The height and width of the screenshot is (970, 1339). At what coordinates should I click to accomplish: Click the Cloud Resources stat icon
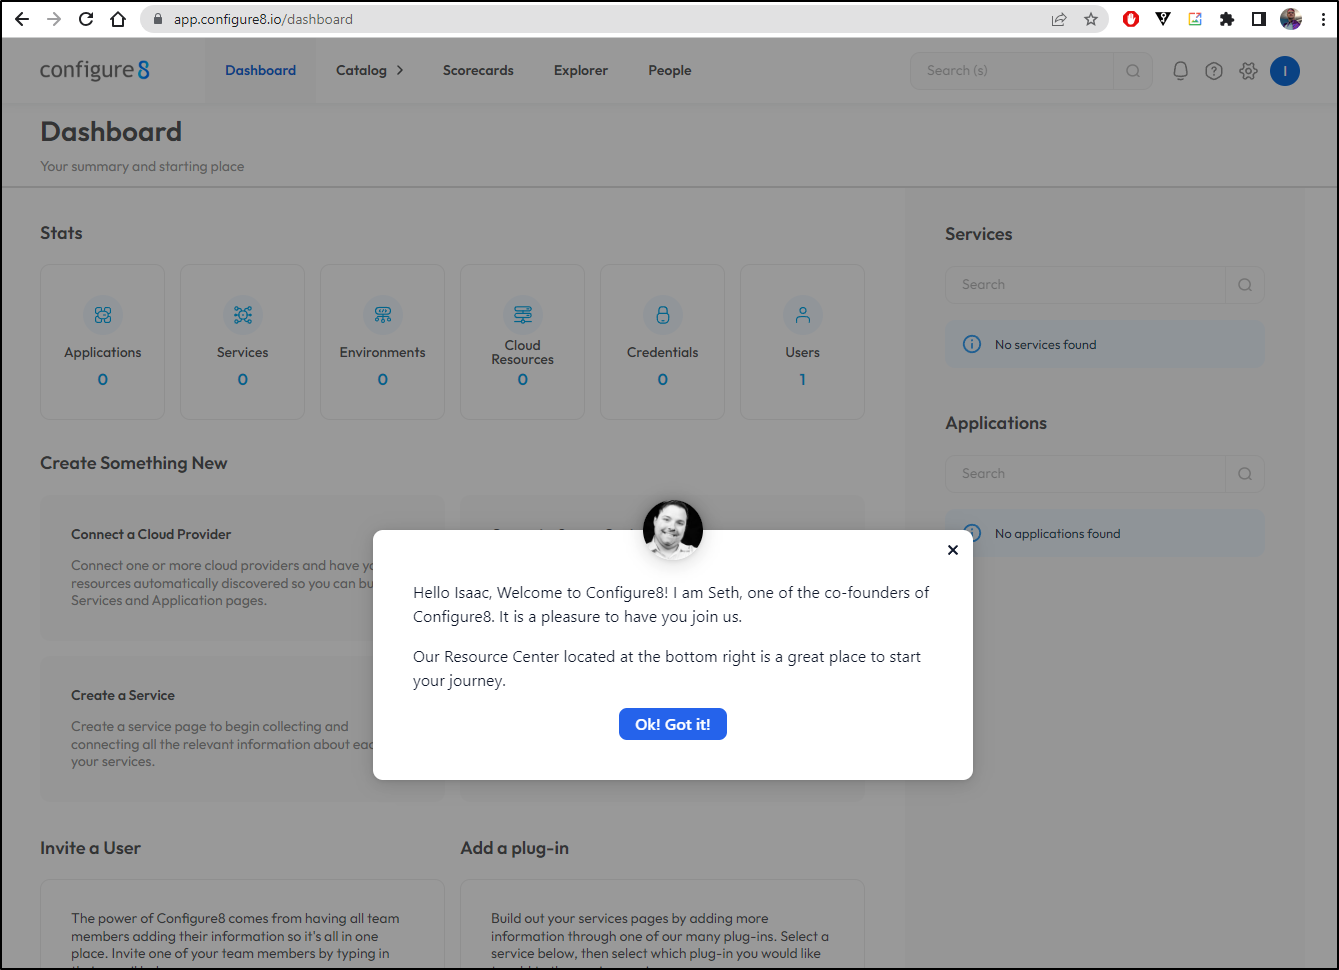click(523, 315)
